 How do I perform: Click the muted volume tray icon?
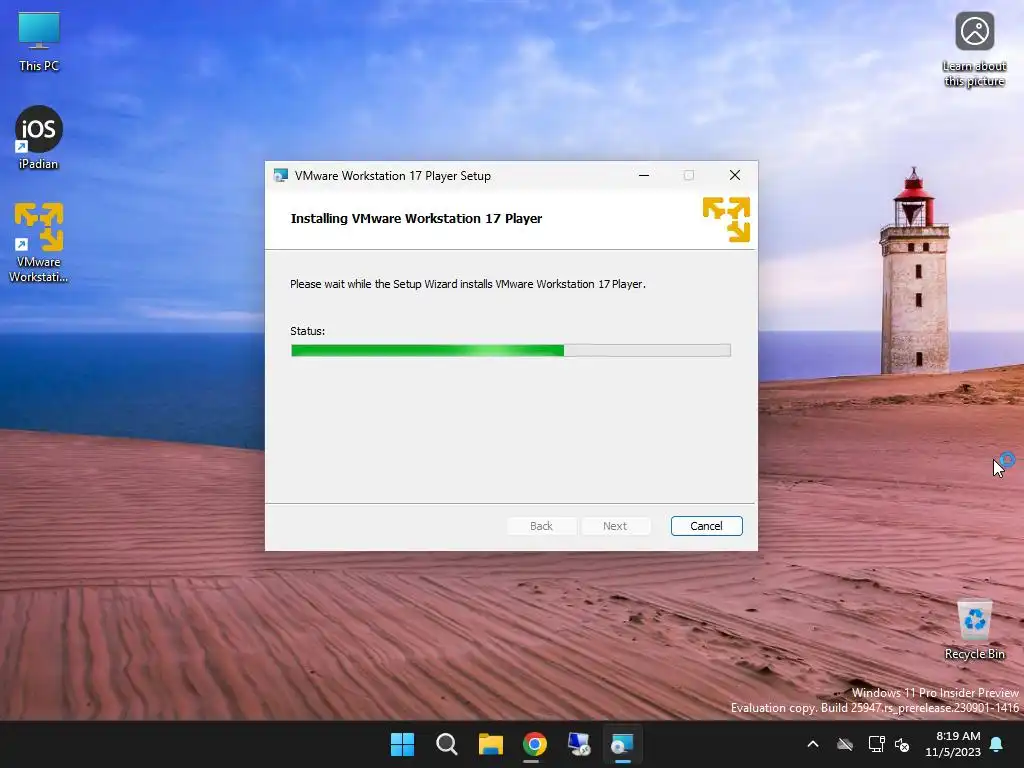[x=903, y=744]
